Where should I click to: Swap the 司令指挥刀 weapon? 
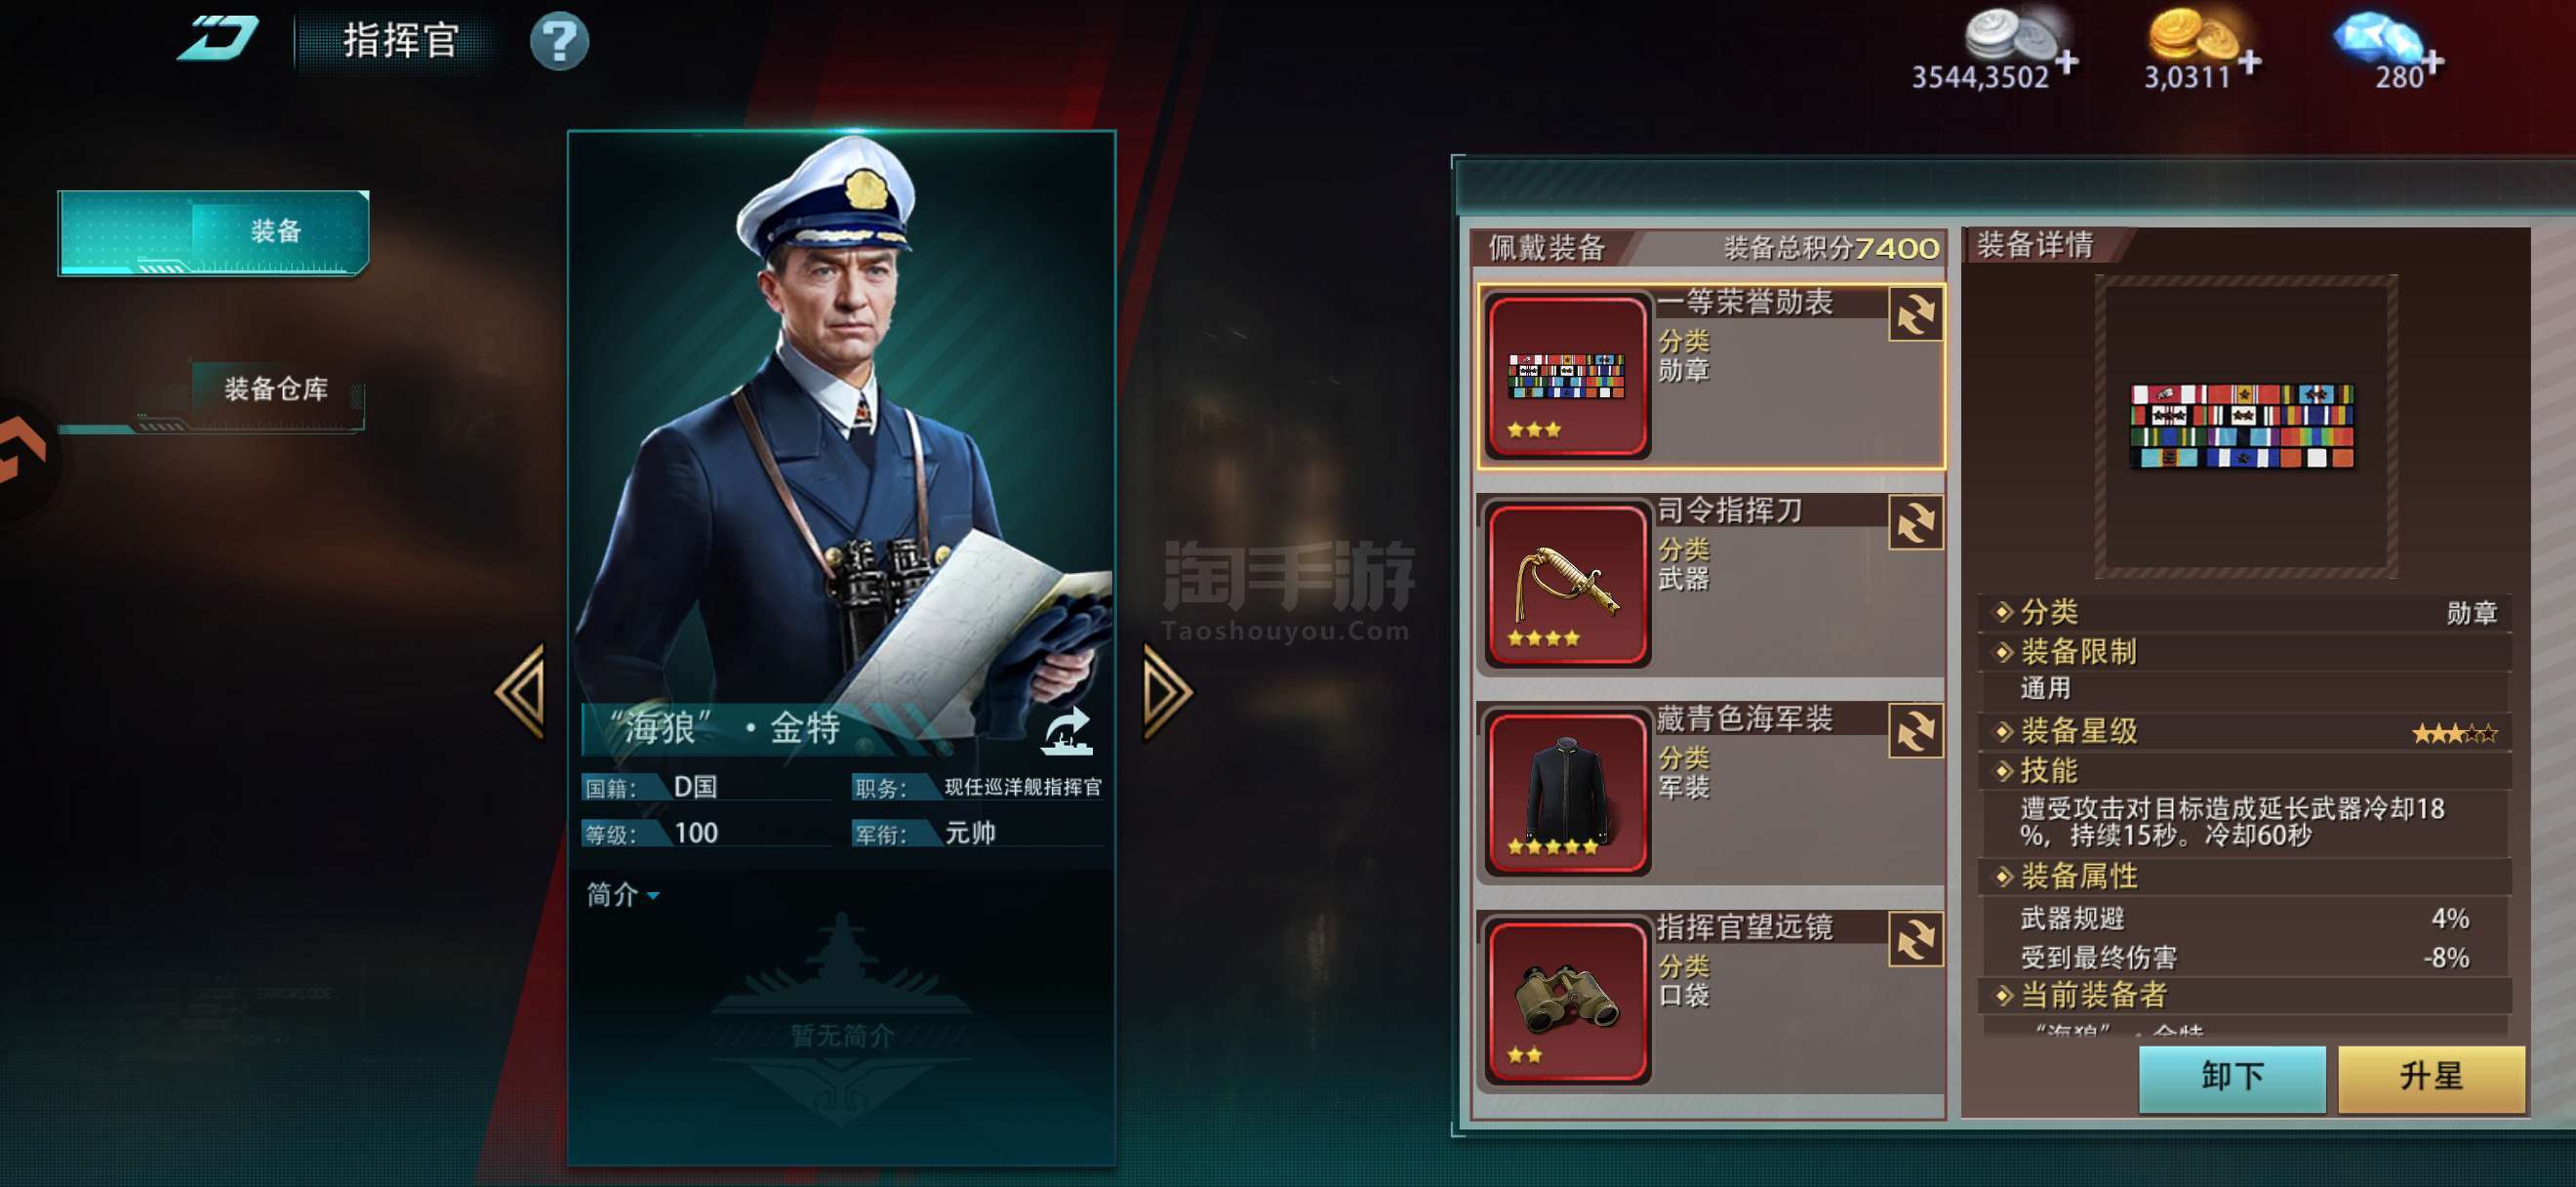1915,522
